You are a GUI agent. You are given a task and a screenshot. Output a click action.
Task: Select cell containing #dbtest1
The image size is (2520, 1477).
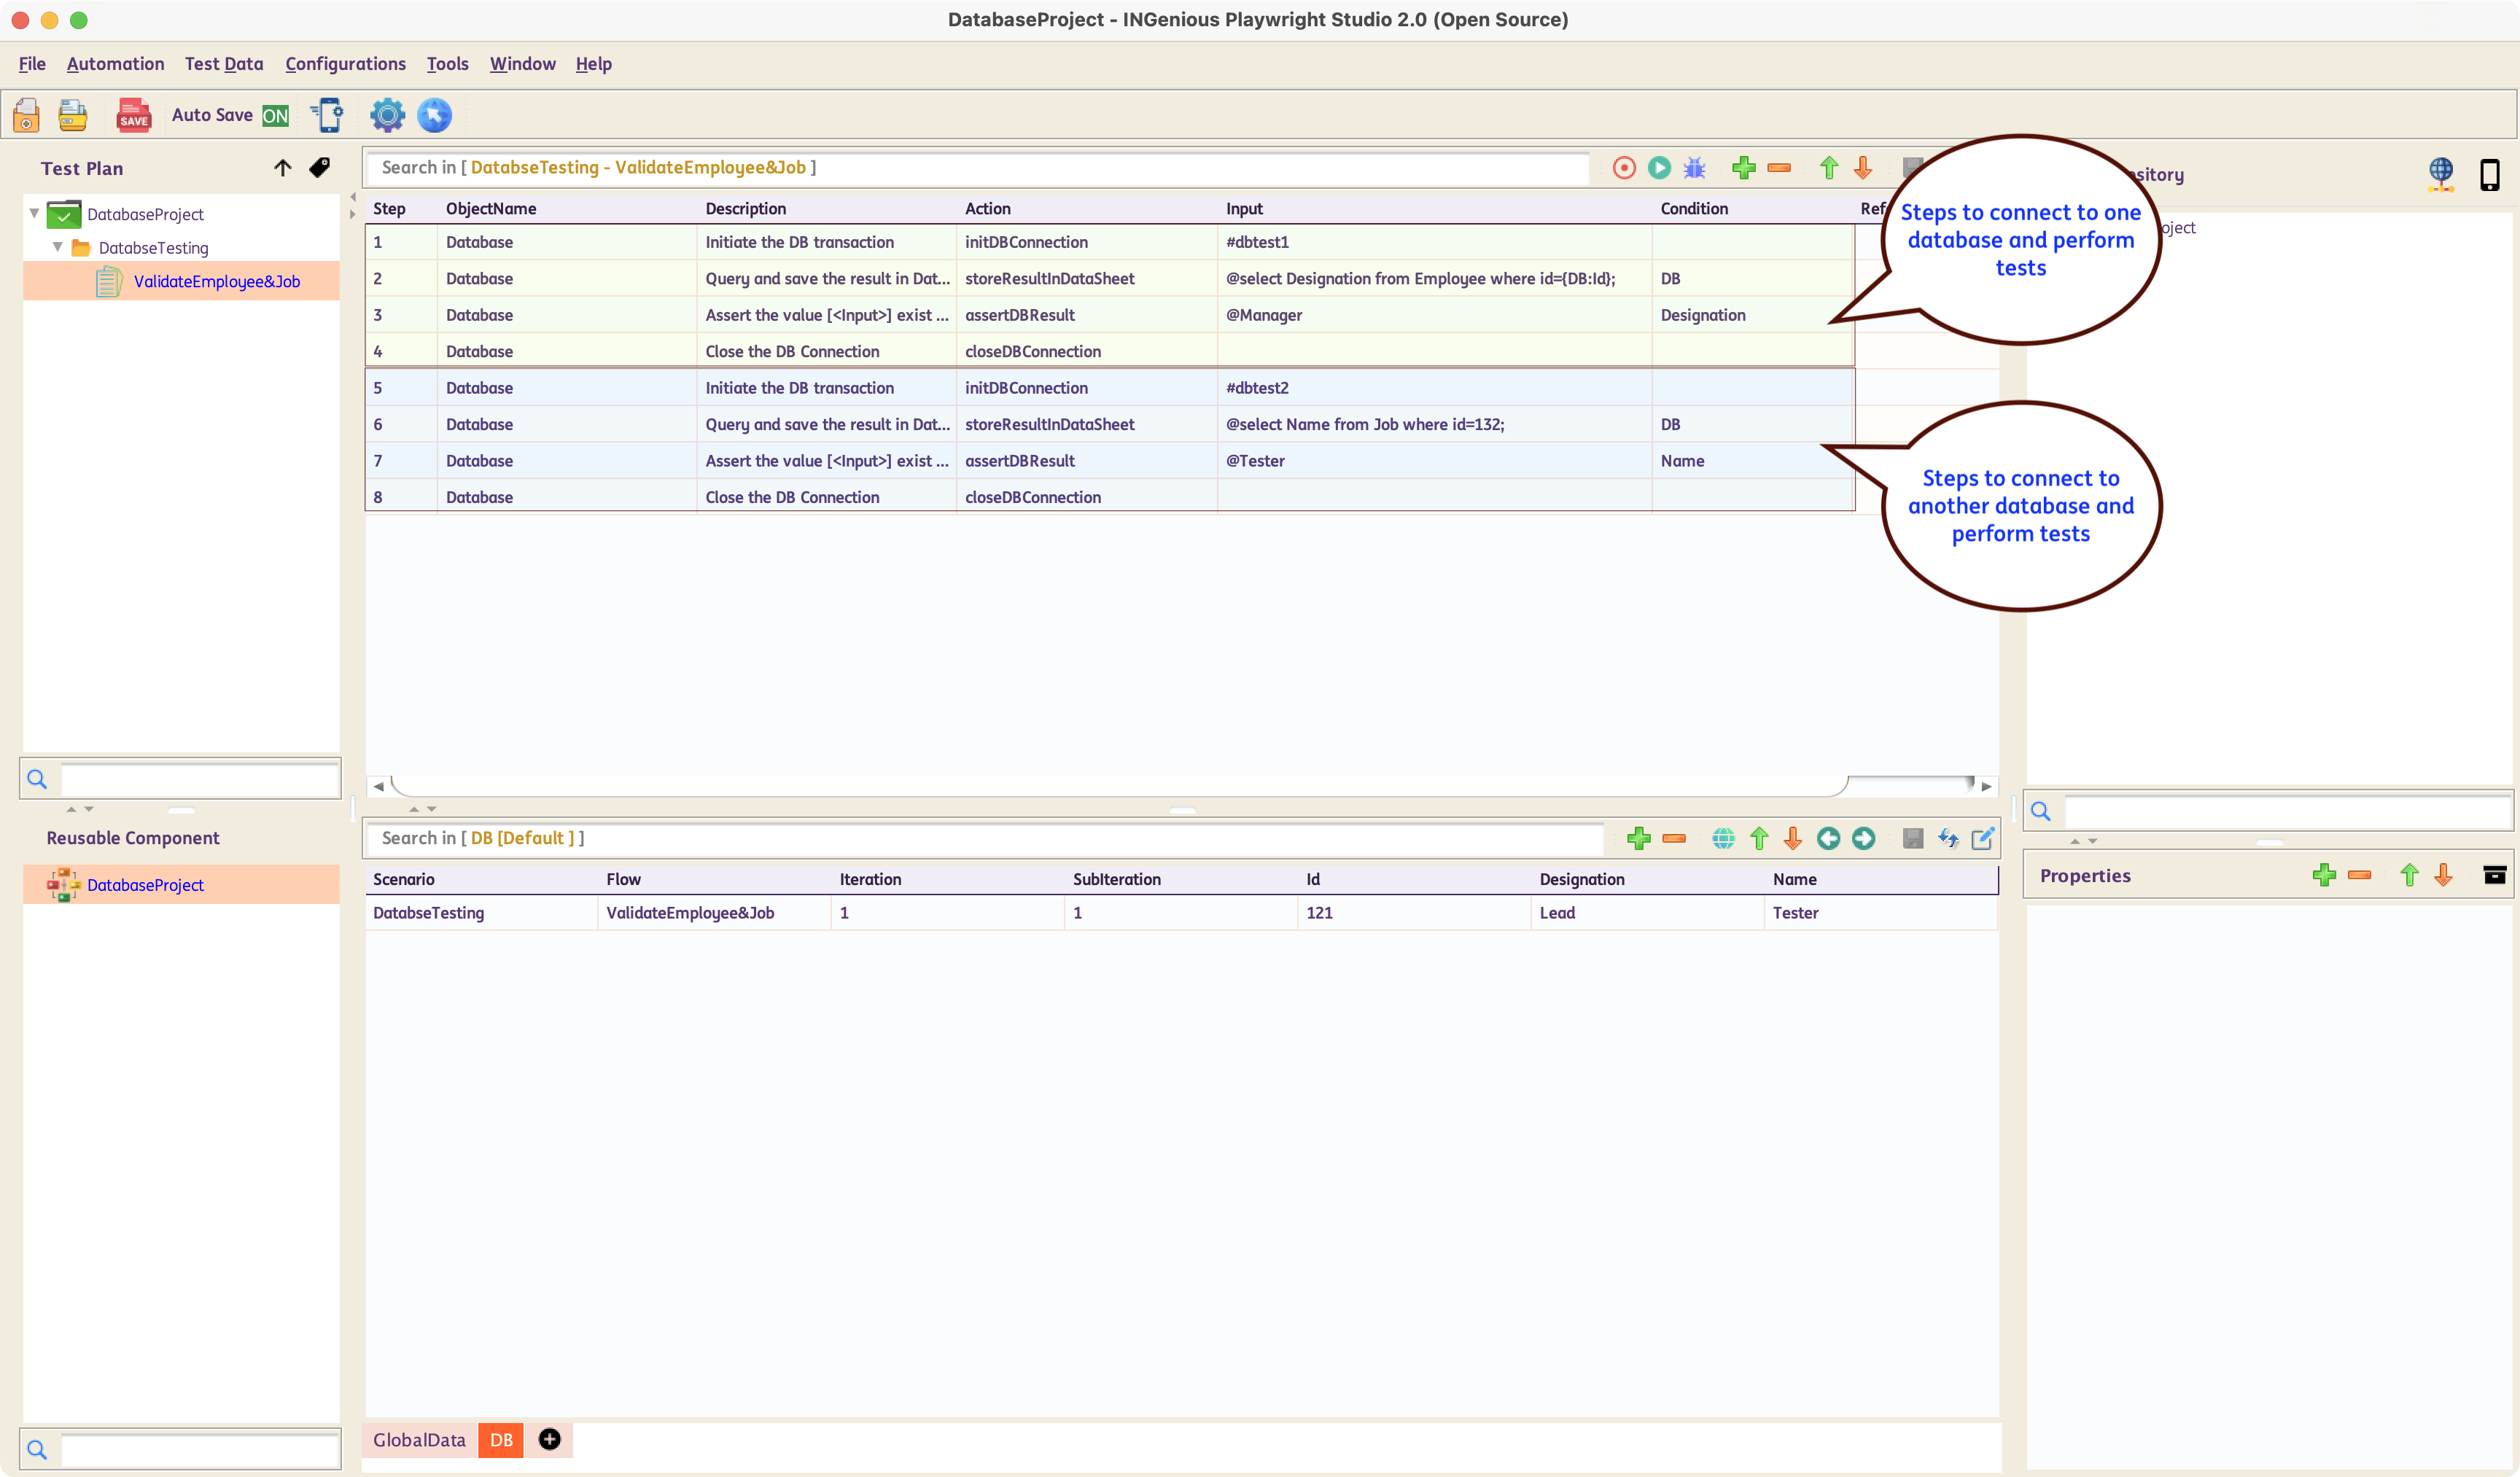pyautogui.click(x=1434, y=242)
